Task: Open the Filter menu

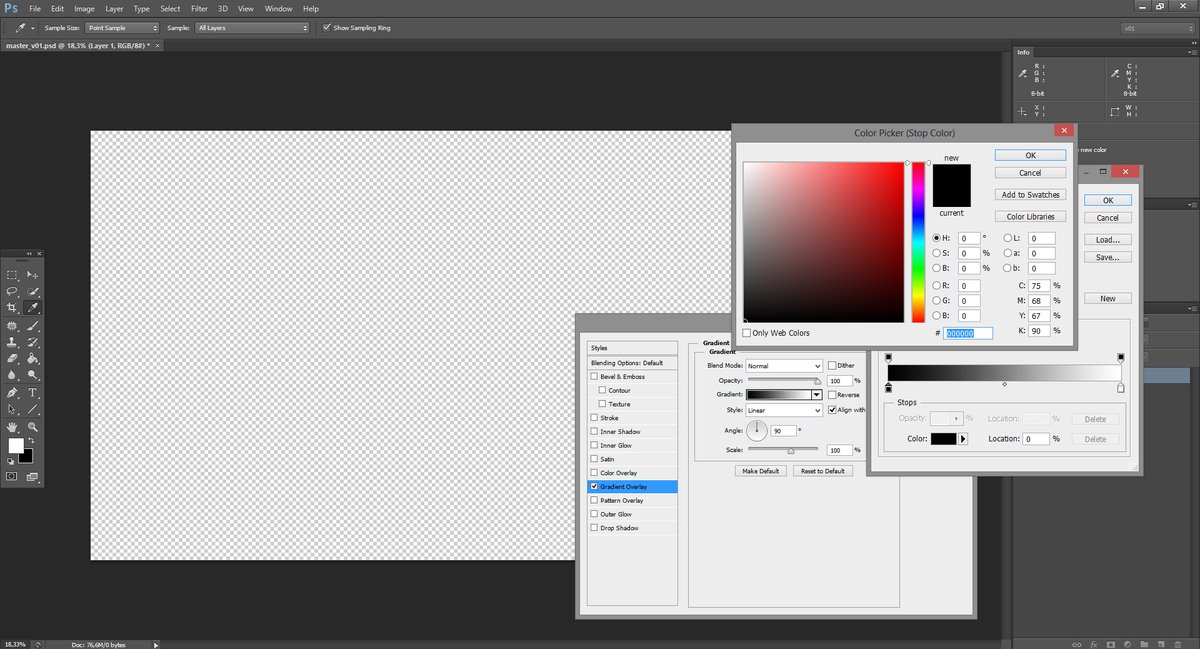Action: point(199,8)
